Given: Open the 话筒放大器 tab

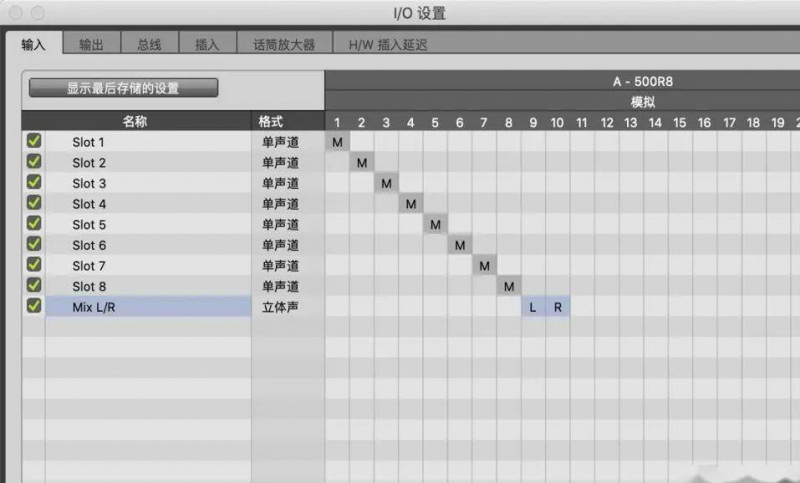Looking at the screenshot, I should click(283, 44).
